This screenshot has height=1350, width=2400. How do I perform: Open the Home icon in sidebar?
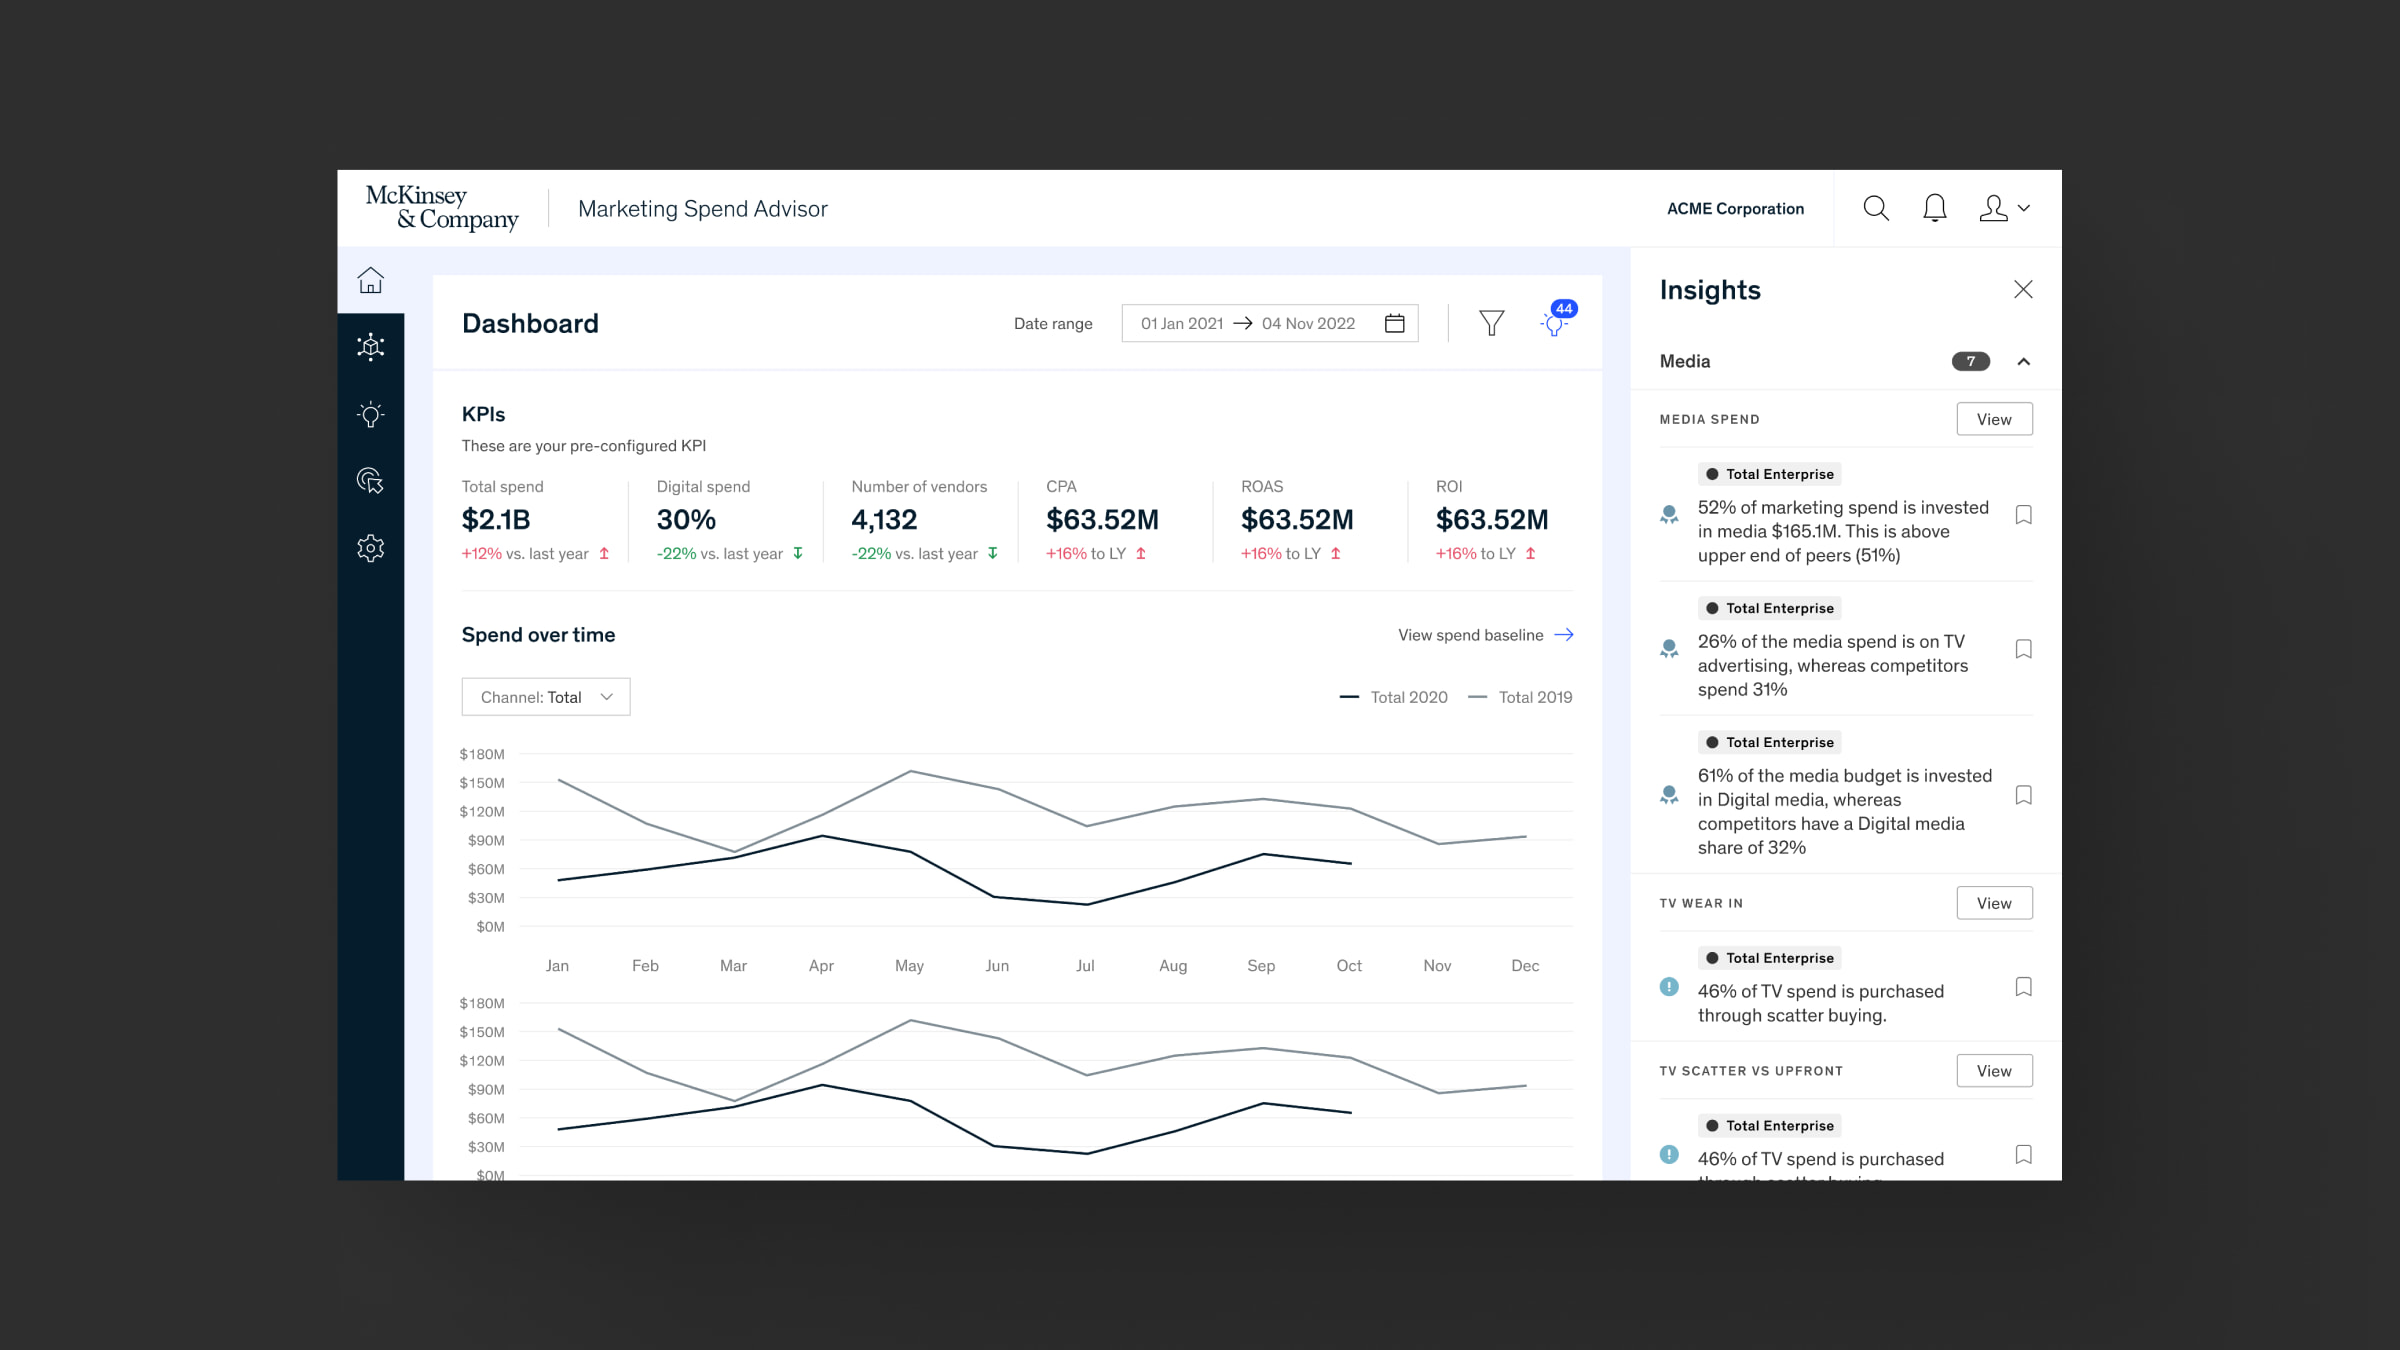pyautogui.click(x=371, y=280)
